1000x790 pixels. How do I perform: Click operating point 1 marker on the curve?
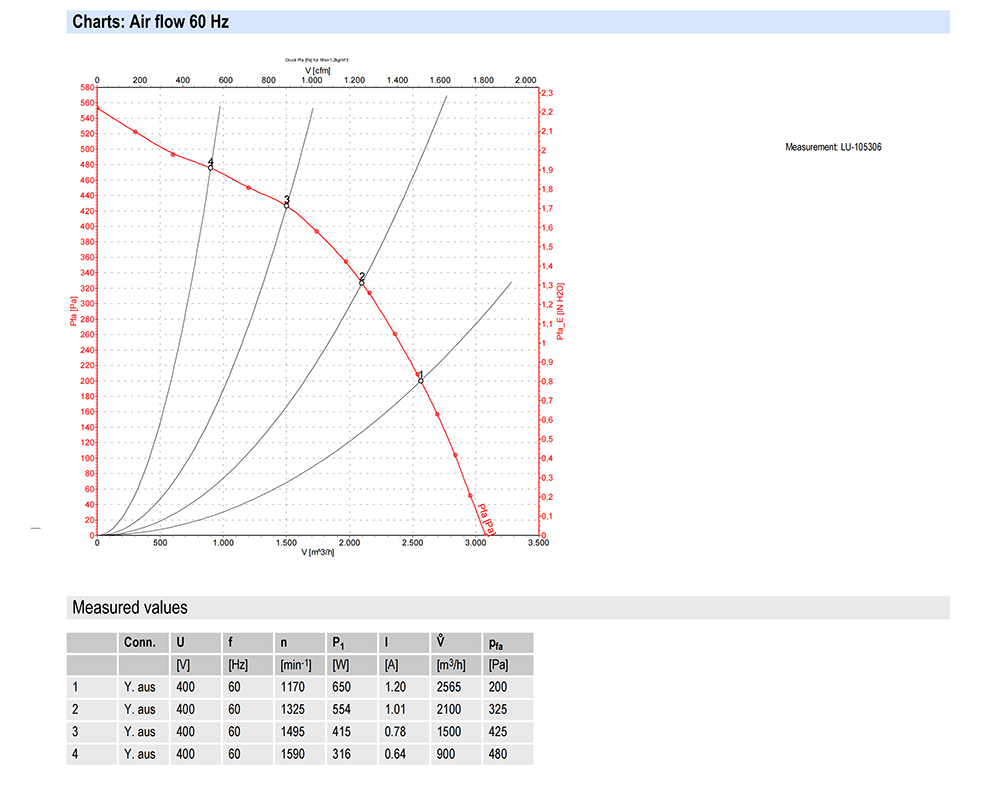[421, 381]
